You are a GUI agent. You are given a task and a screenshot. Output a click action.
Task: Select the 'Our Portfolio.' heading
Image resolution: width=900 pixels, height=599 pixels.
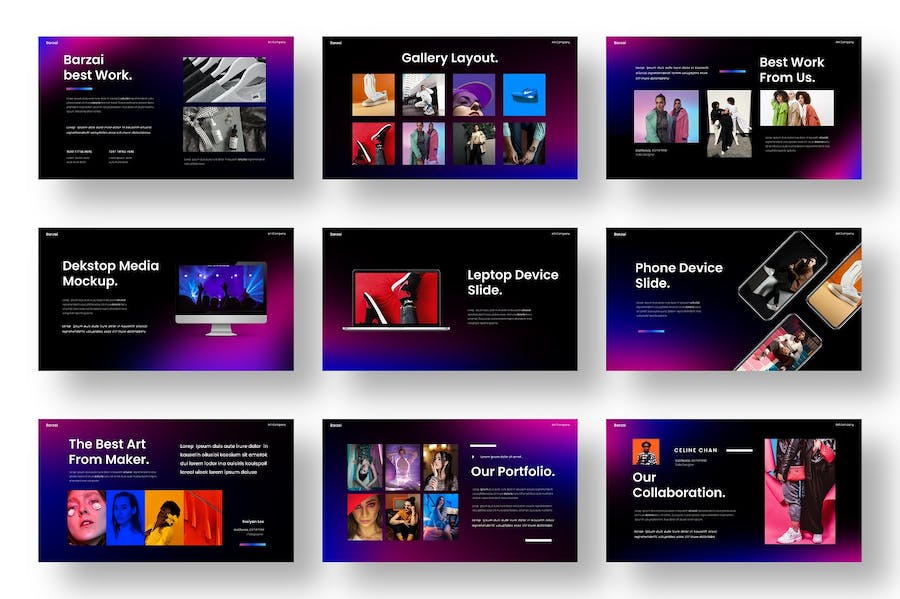(513, 472)
